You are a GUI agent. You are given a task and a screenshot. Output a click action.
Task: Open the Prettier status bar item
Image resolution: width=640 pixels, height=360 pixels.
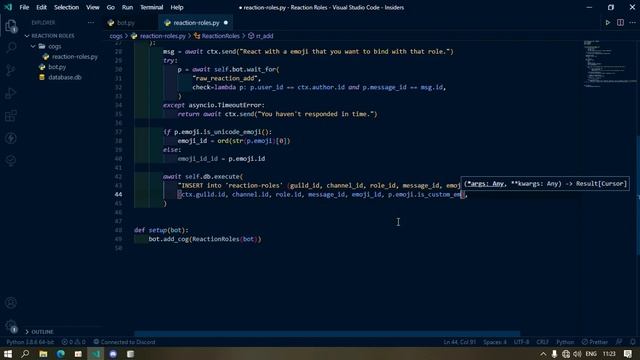(595, 342)
